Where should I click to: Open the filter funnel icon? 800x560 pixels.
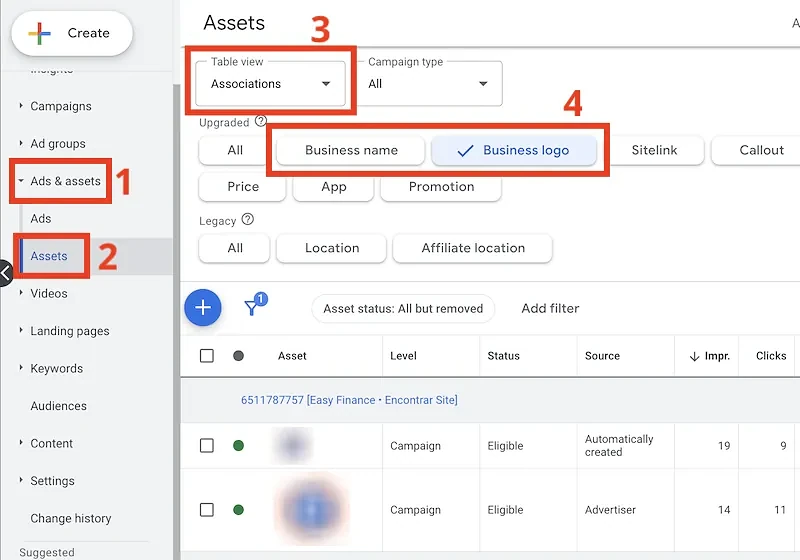pos(252,308)
